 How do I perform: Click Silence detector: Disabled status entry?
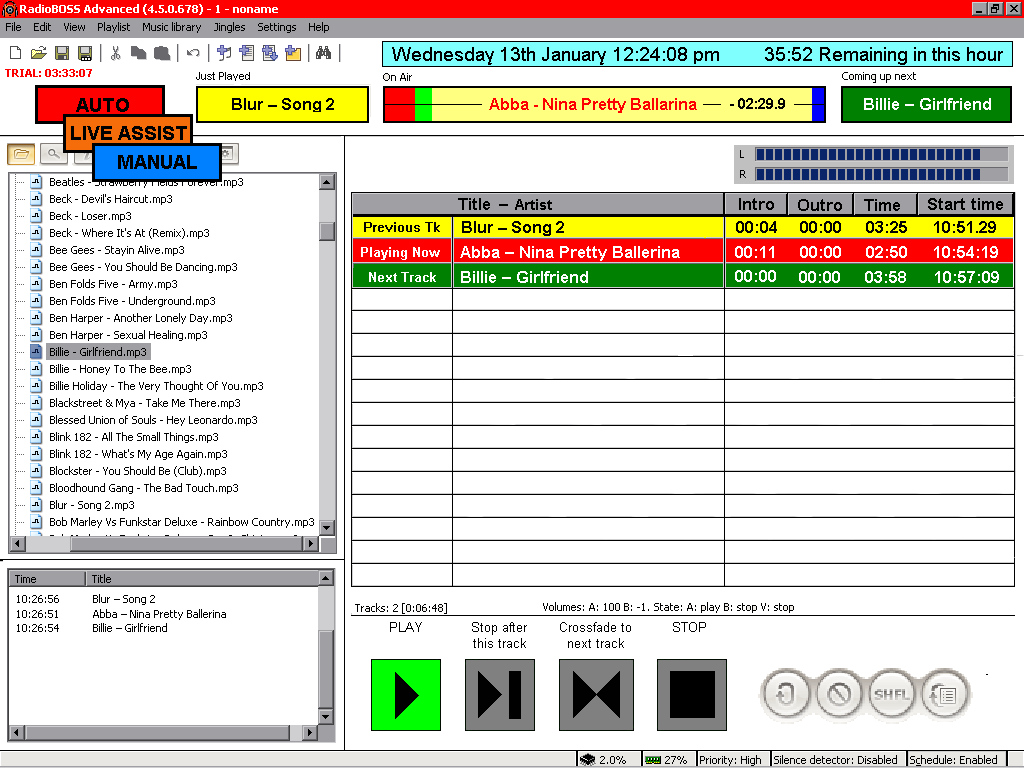pos(835,760)
